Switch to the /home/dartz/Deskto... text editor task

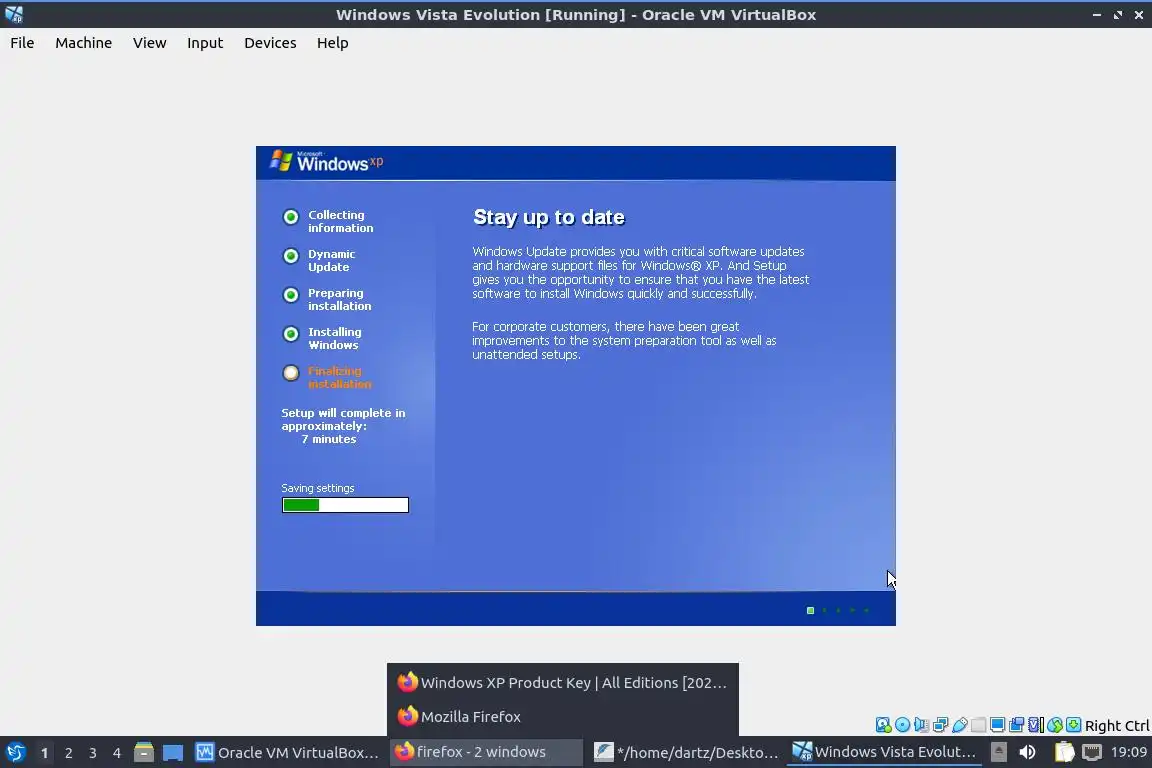click(x=685, y=752)
